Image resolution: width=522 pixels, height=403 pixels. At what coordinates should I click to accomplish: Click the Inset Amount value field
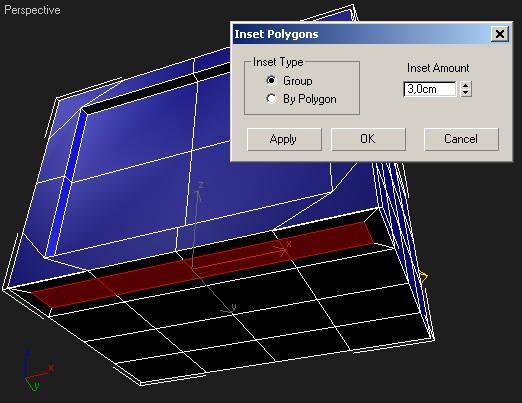tap(430, 89)
